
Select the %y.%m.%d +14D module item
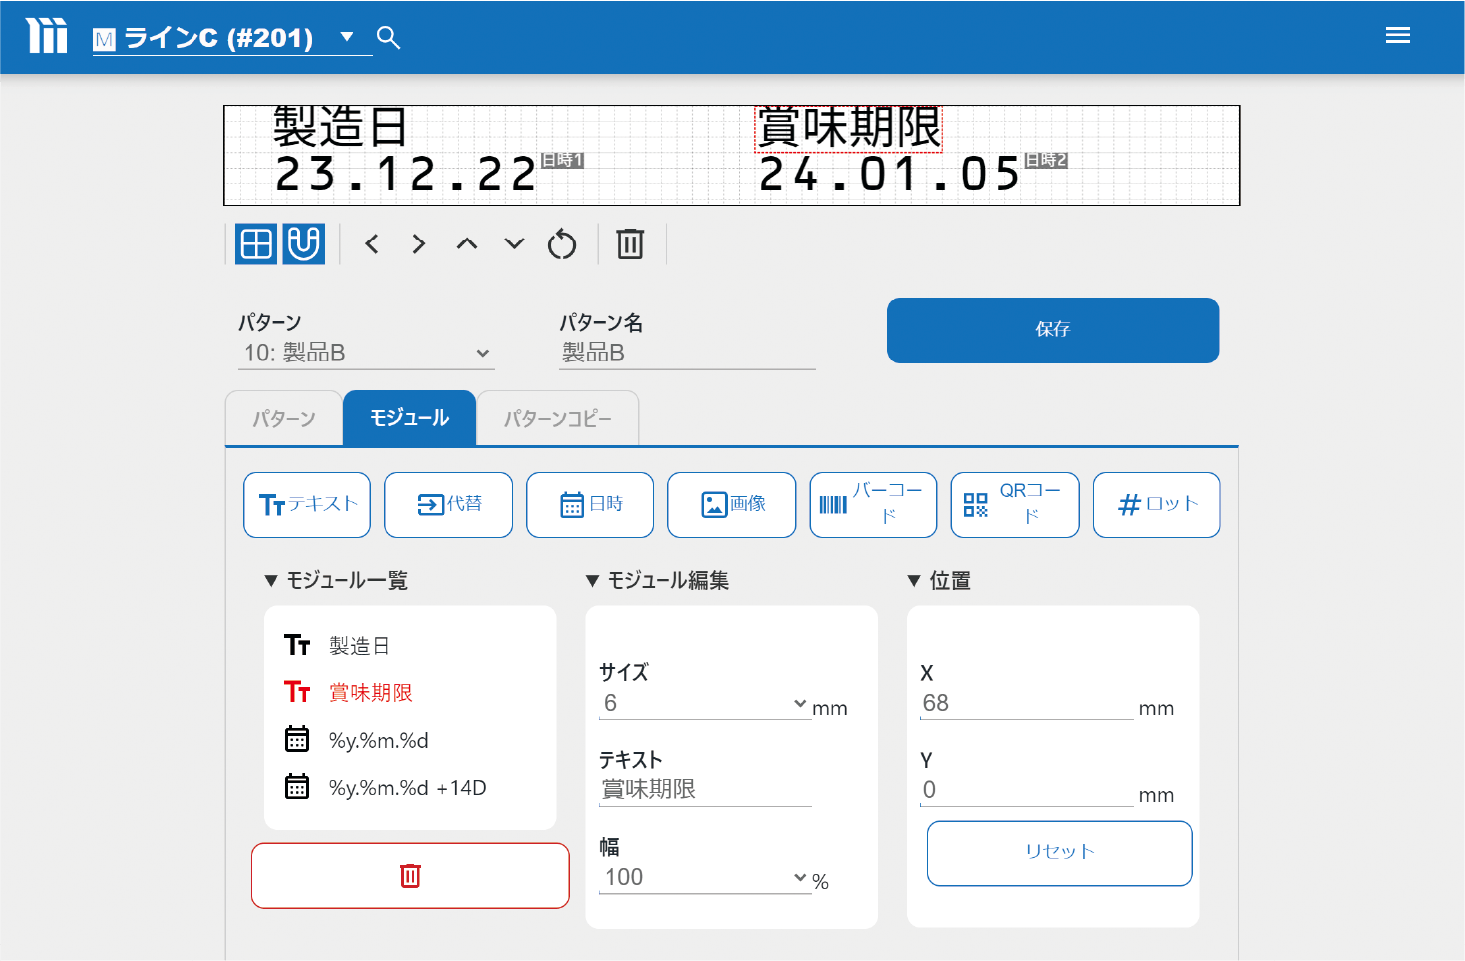pos(407,788)
